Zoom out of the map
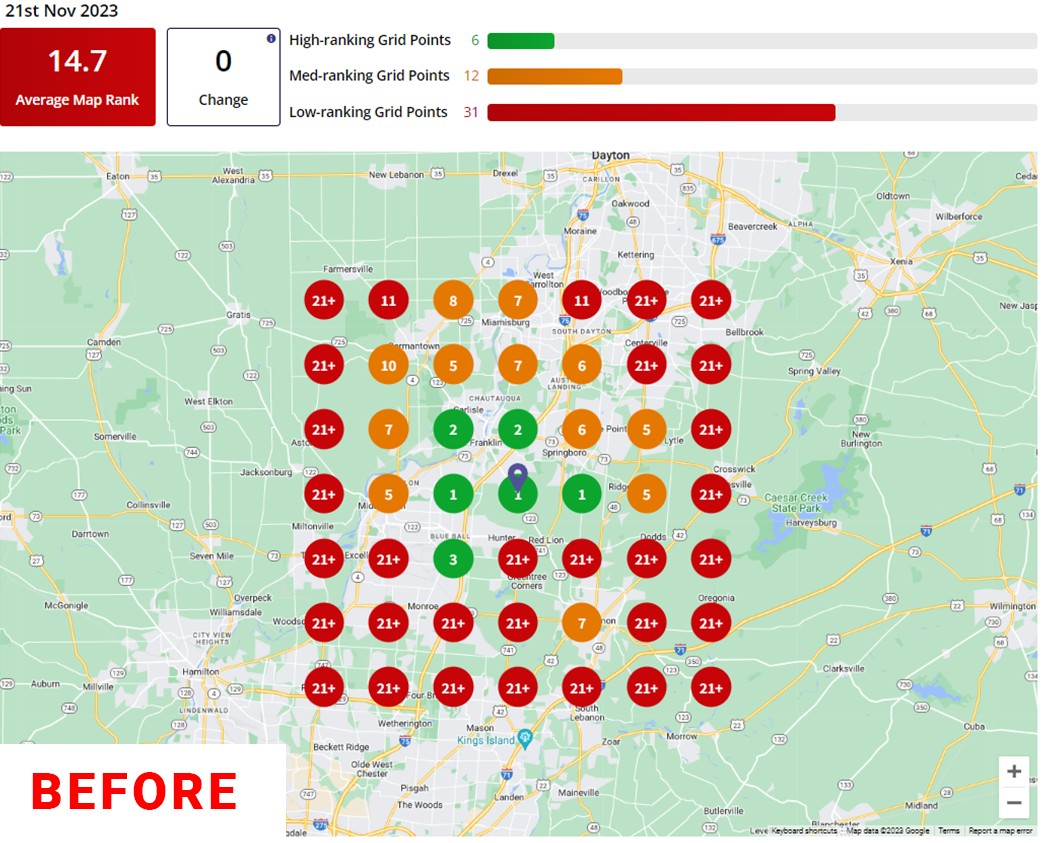The height and width of the screenshot is (843, 1045). pos(1014,802)
